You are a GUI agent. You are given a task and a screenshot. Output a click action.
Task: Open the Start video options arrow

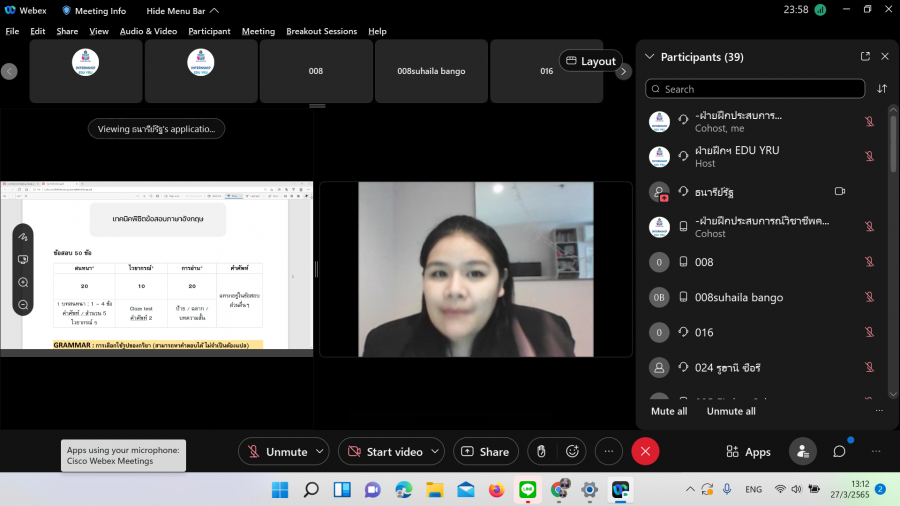coord(435,452)
